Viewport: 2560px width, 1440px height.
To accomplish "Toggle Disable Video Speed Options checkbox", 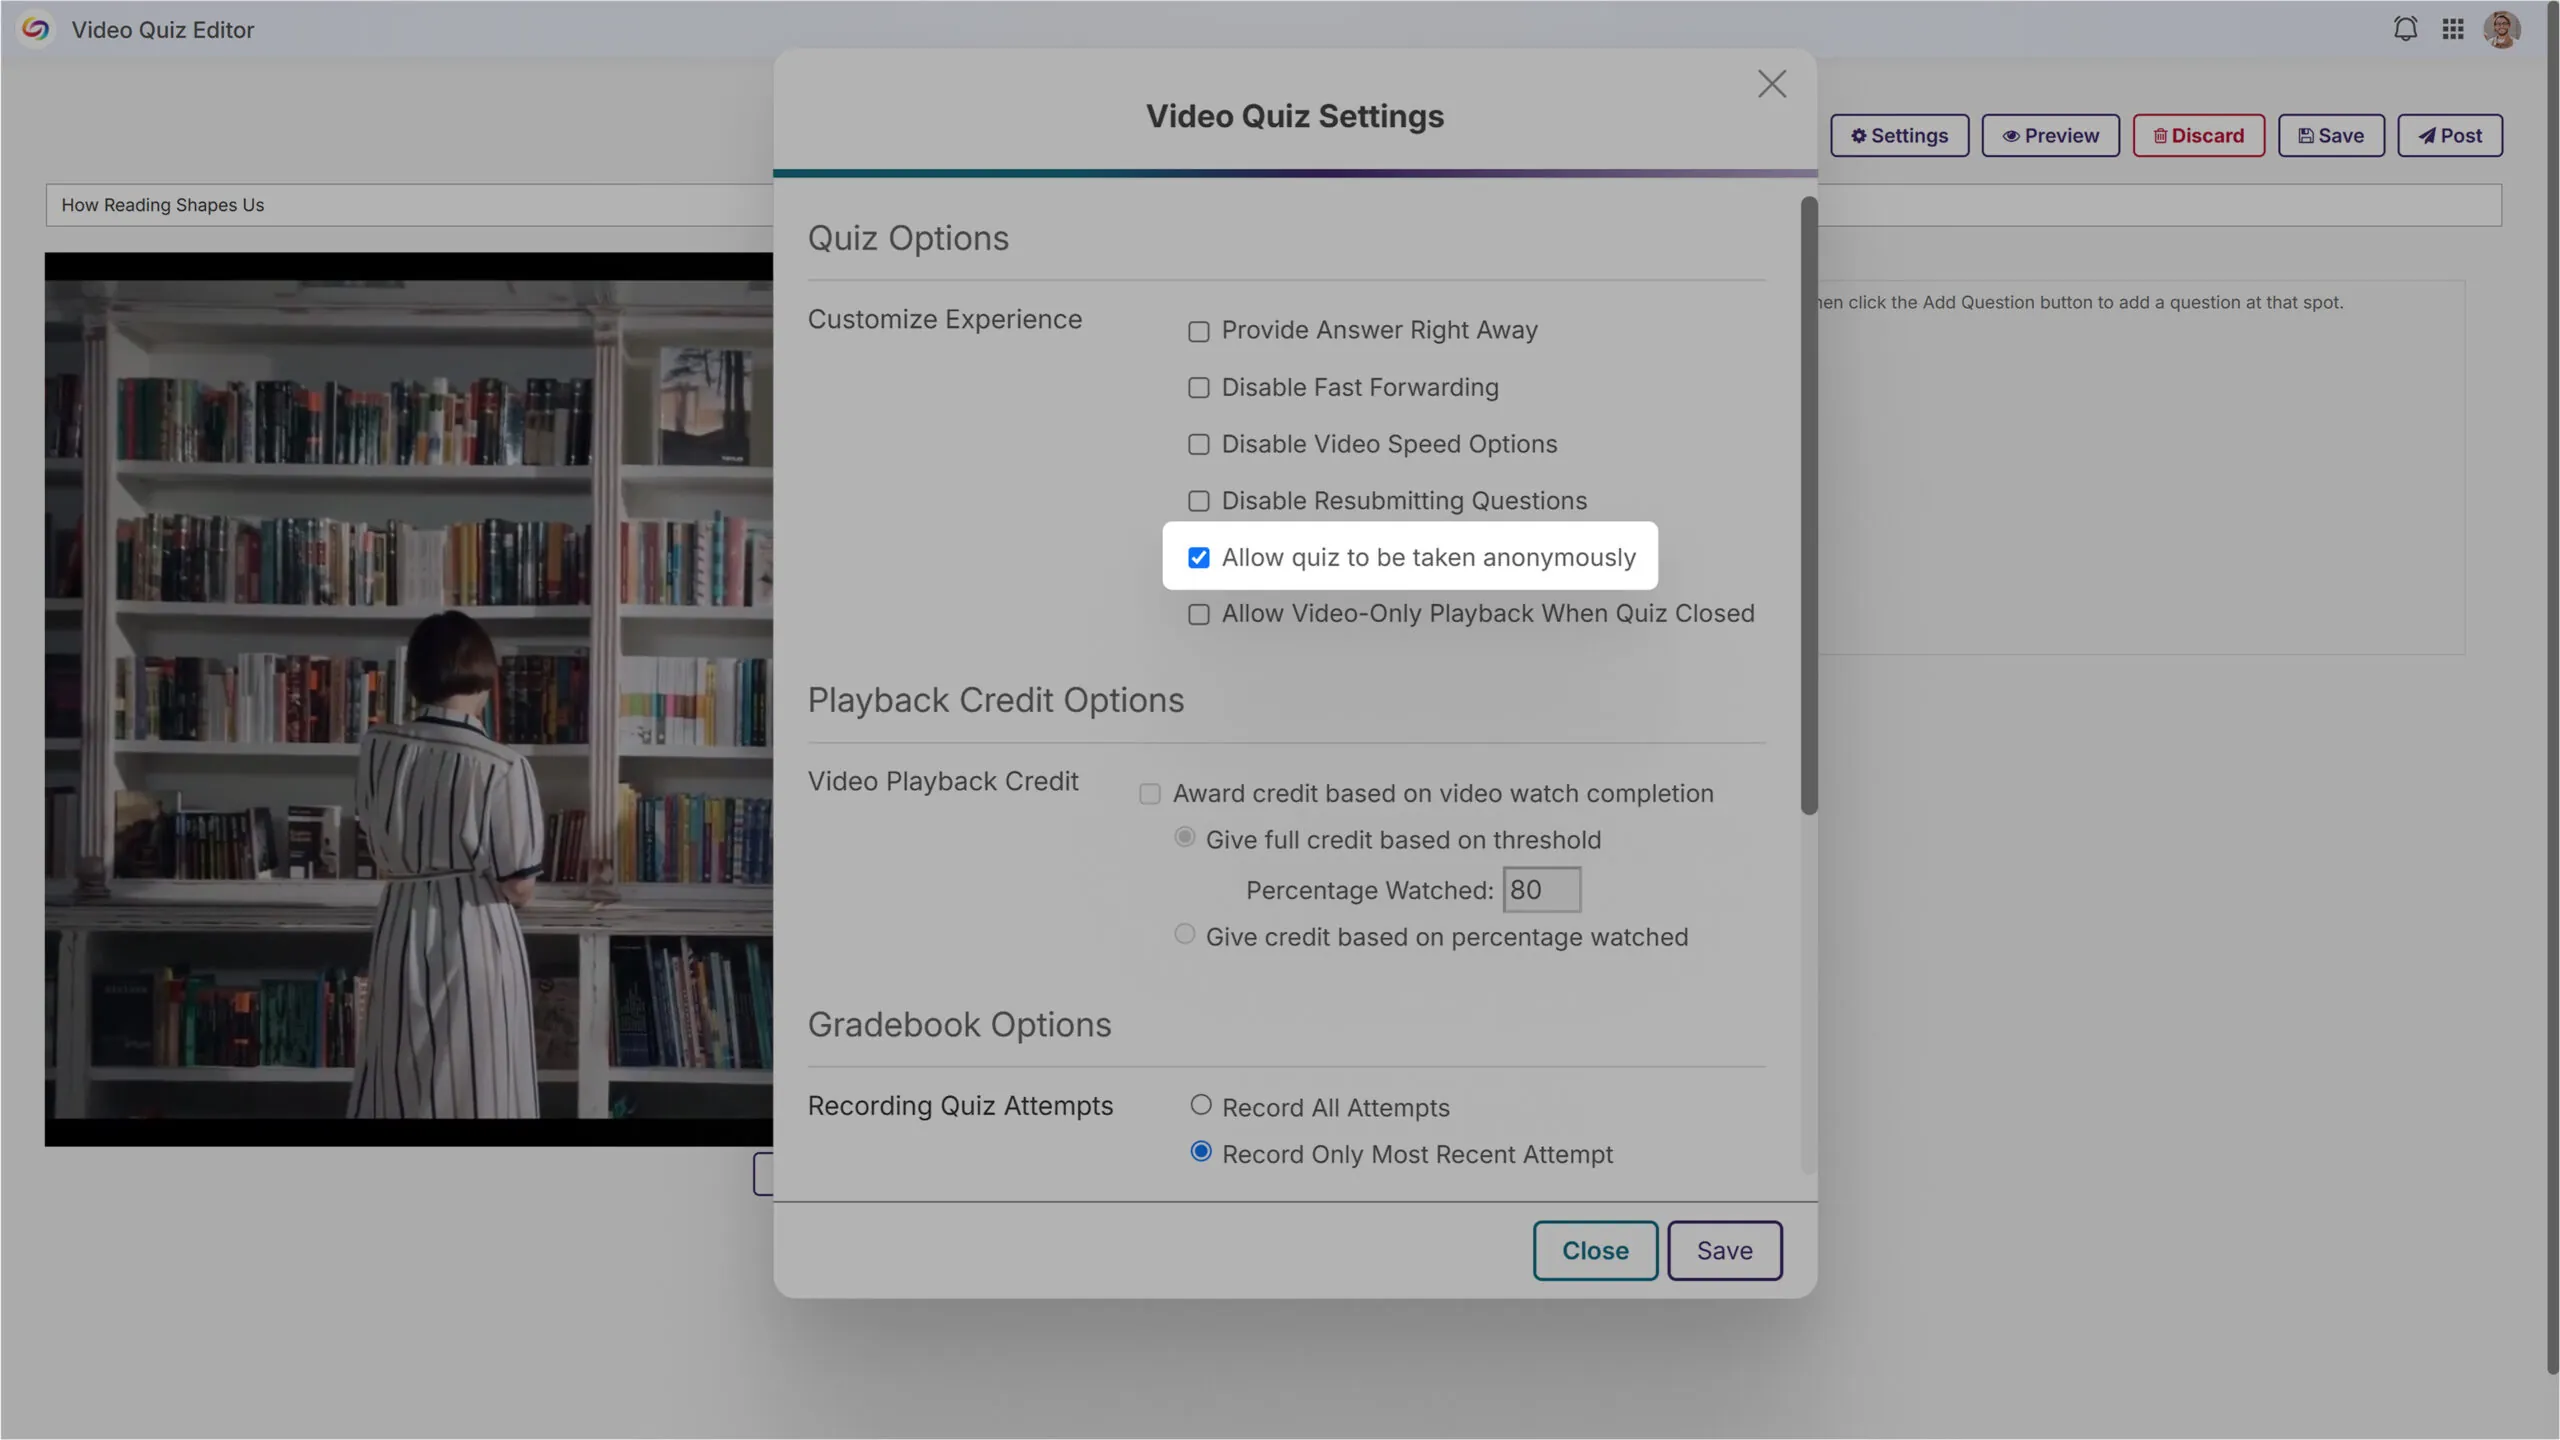I will (x=1198, y=444).
